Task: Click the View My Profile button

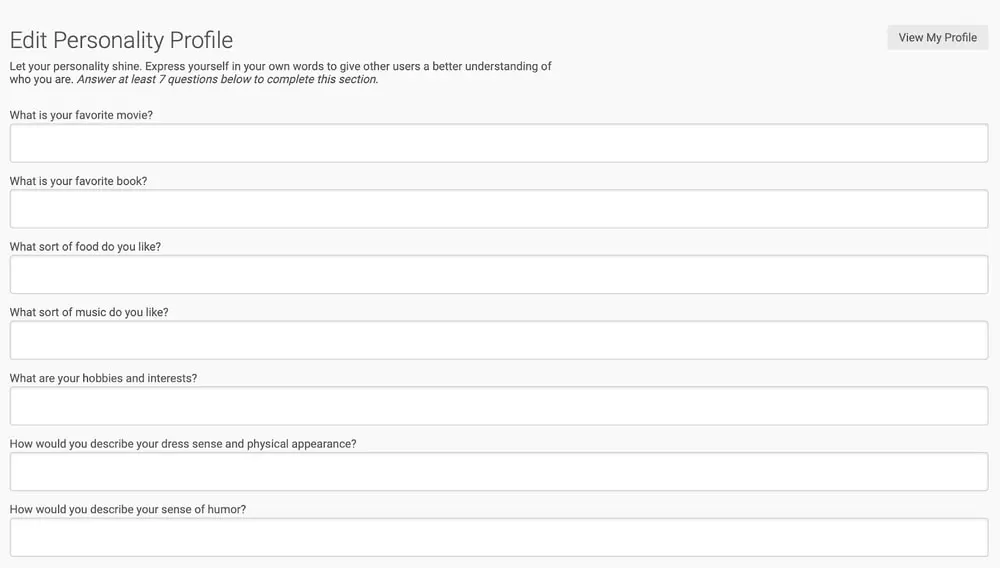Action: point(937,38)
